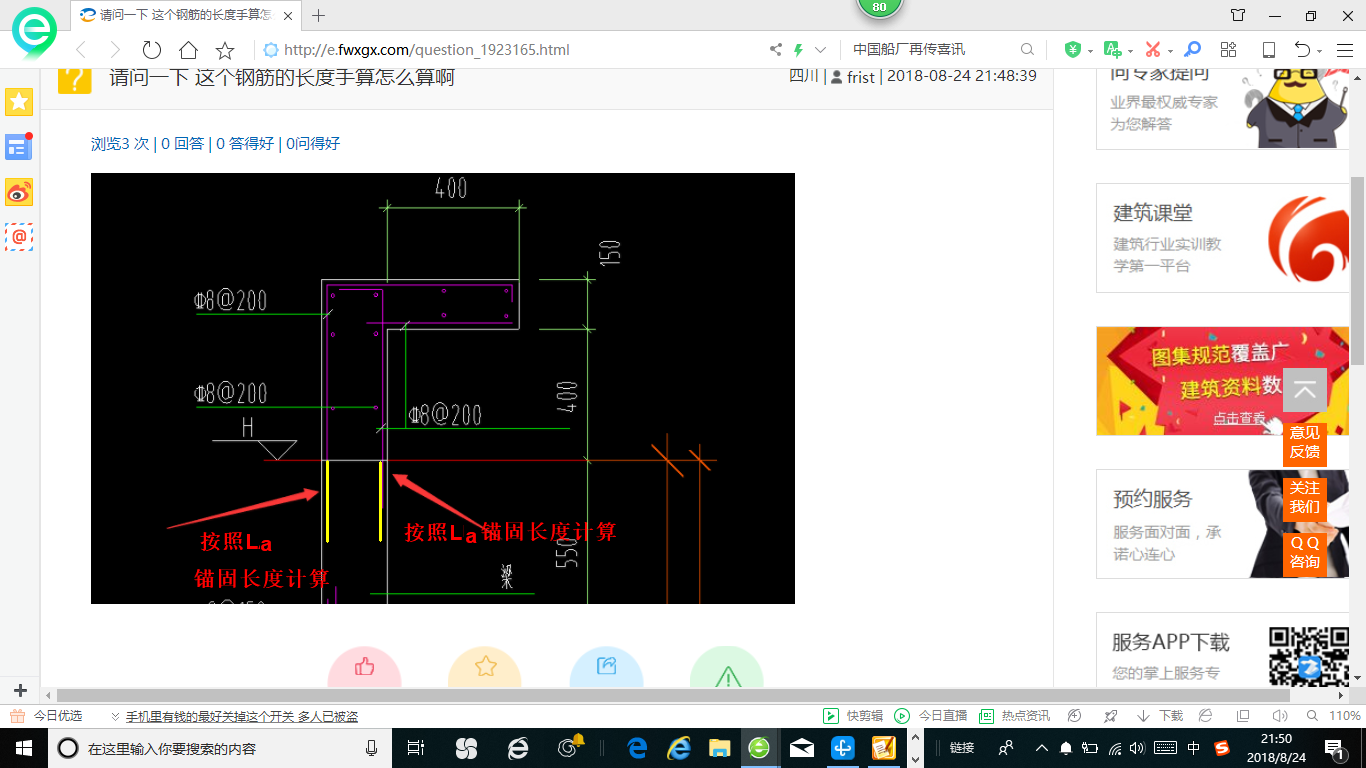Expand dropdown next to undo arrow
Image resolution: width=1366 pixels, height=768 pixels.
coord(1320,51)
